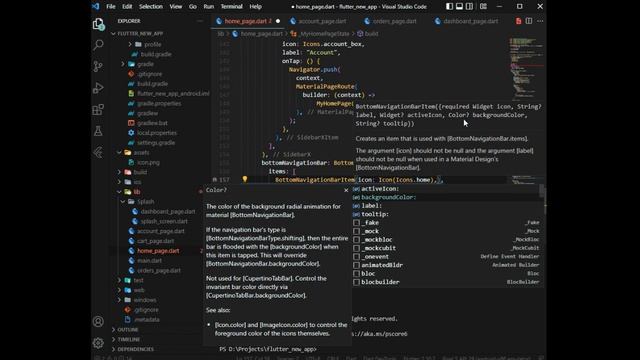Image resolution: width=640 pixels, height=360 pixels.
Task: Expand the gradle folder
Action: [x=145, y=64]
